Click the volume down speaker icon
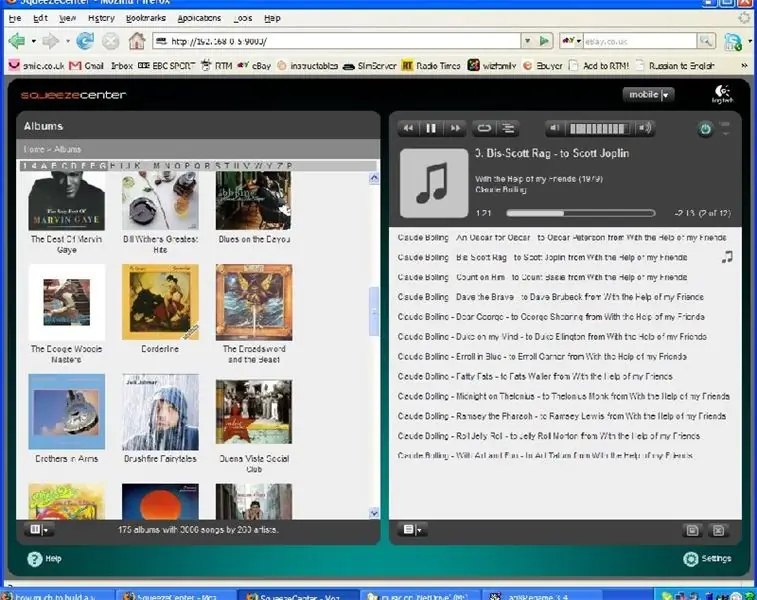Screen dimensions: 757x600 pyautogui.click(x=555, y=128)
